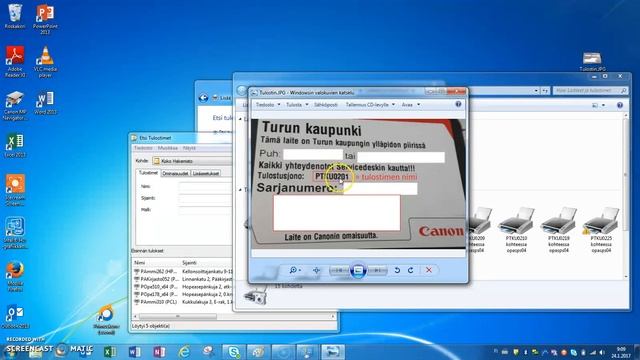Switch to Ominaisuudet tab

point(176,173)
